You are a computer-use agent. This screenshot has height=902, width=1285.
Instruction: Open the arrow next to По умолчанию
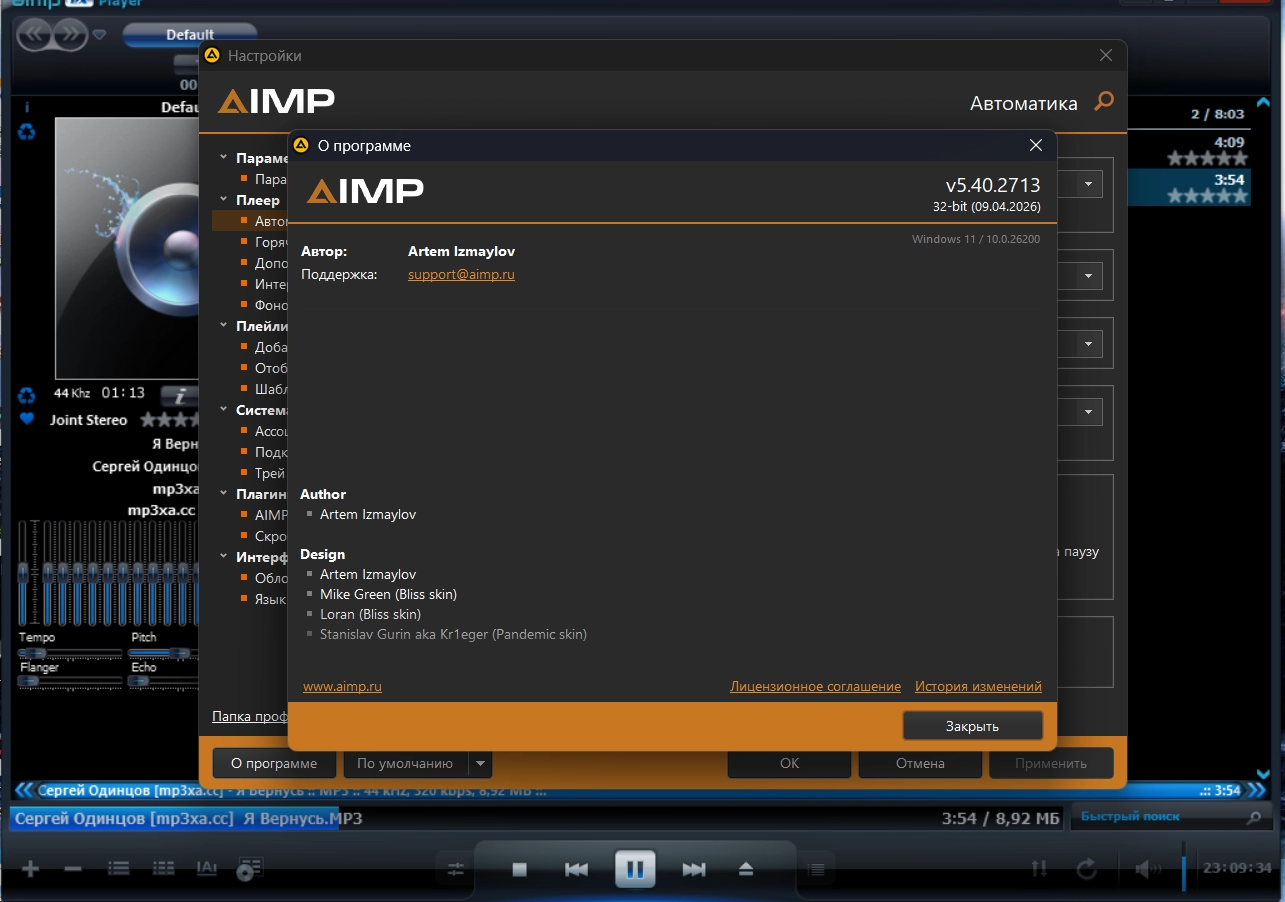480,764
